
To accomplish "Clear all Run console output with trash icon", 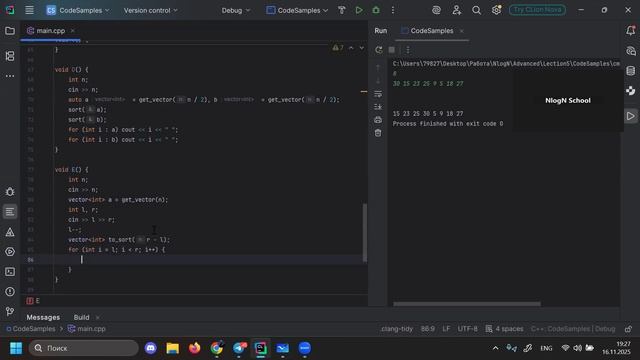I will (x=378, y=133).
